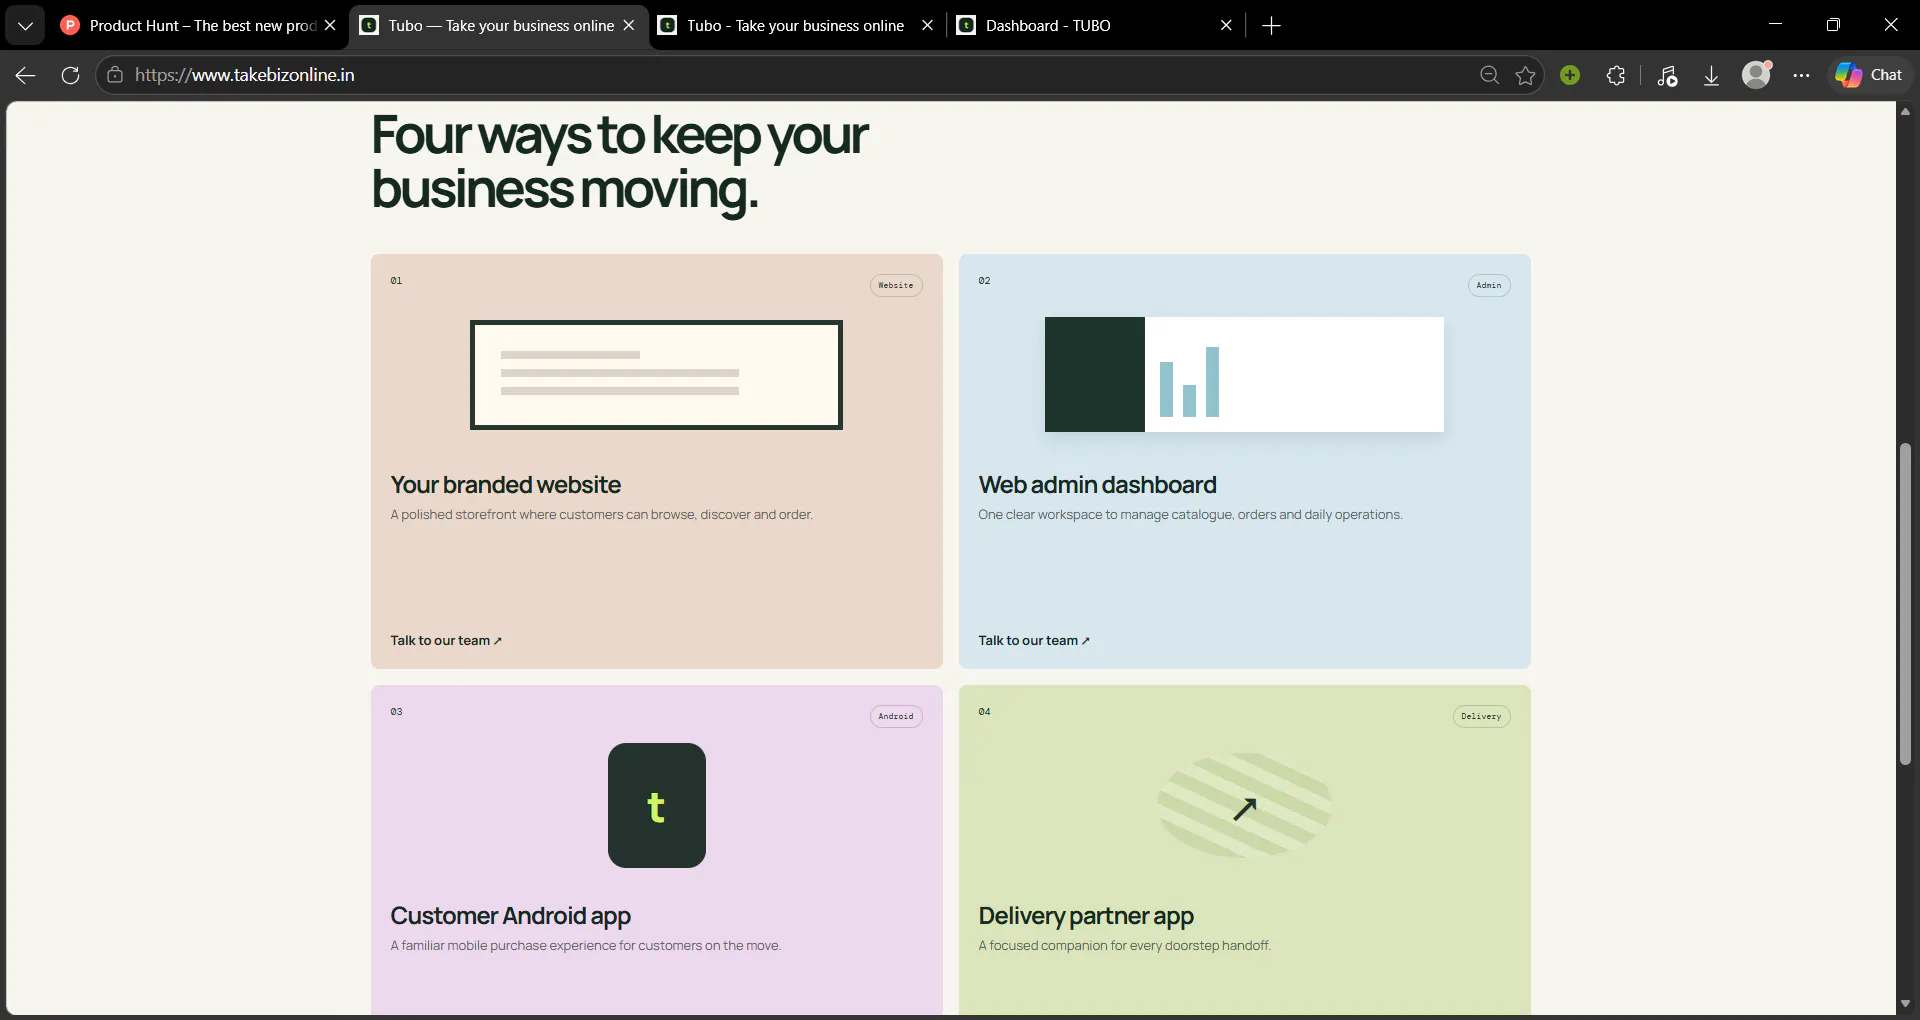Add this page to favorites

click(x=1525, y=75)
